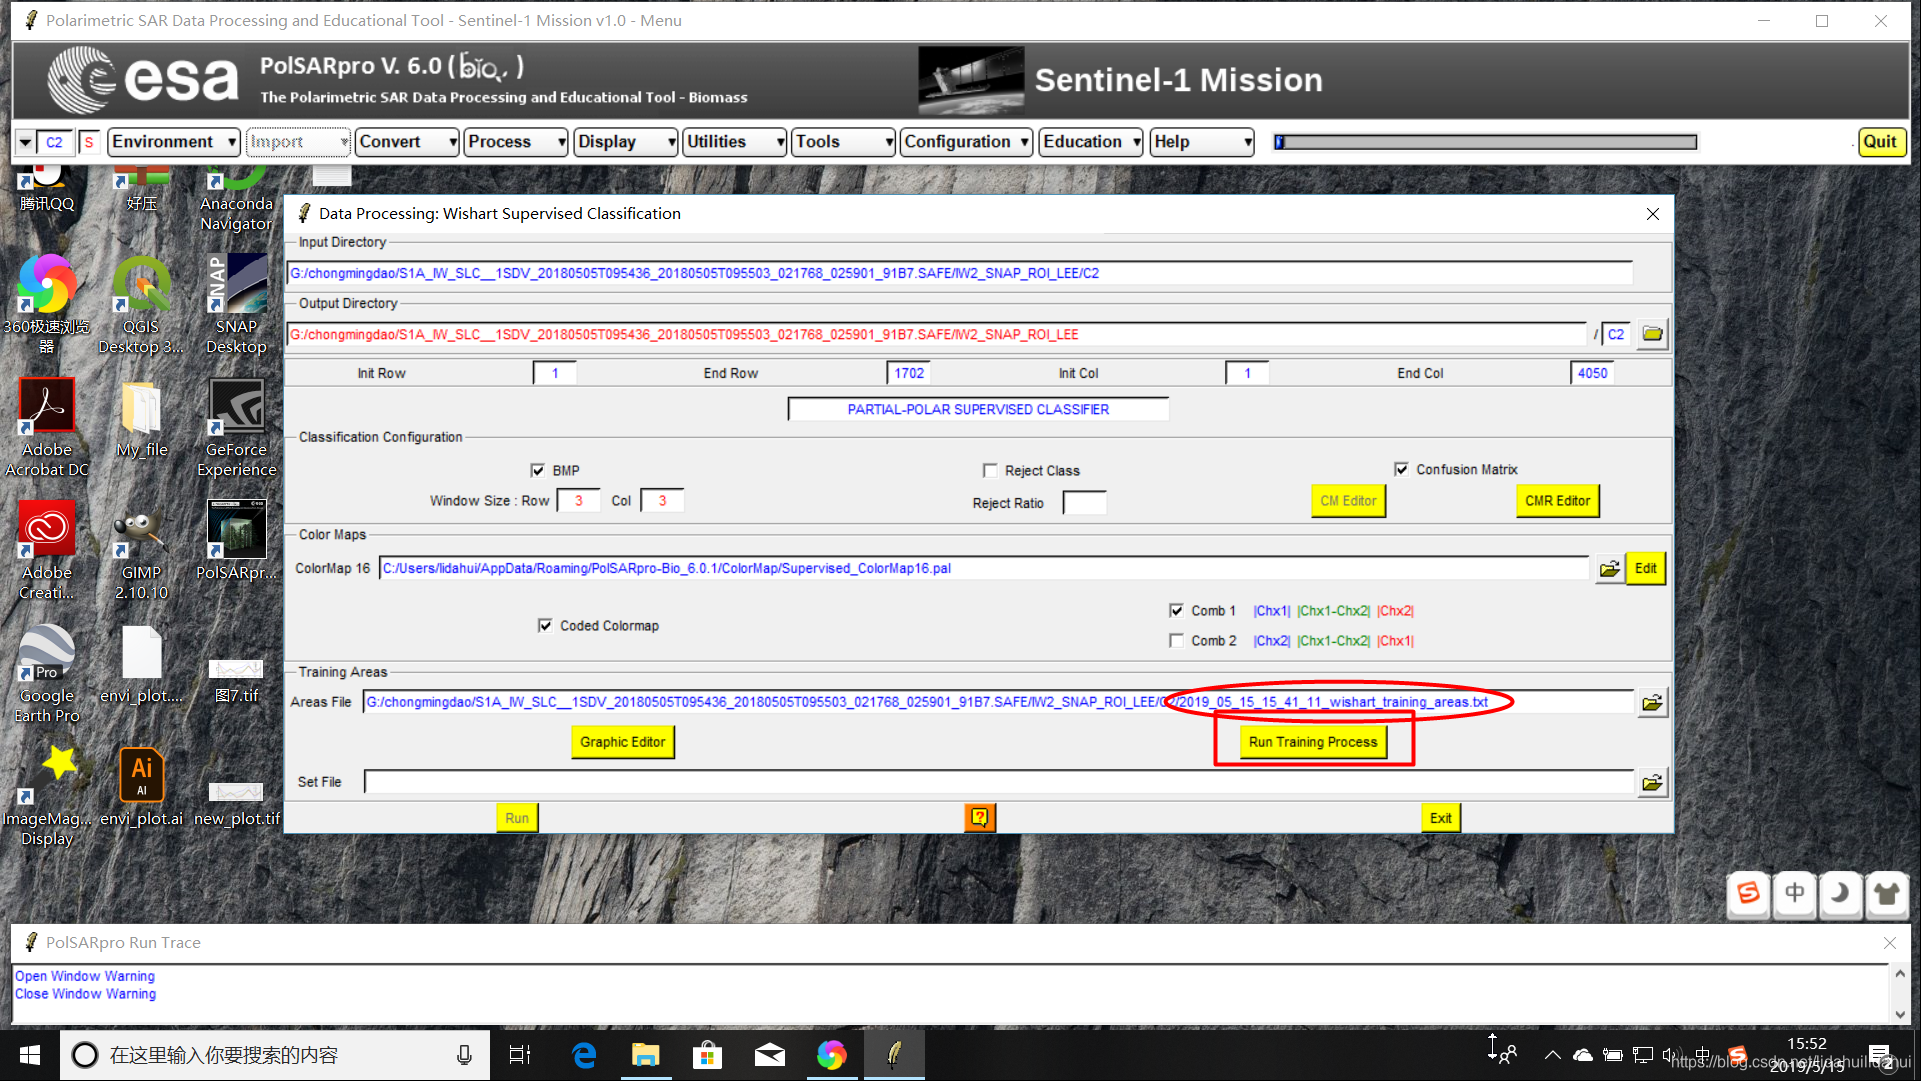Click the 'Open Window Warning' trace line
The height and width of the screenshot is (1081, 1921).
click(x=85, y=976)
